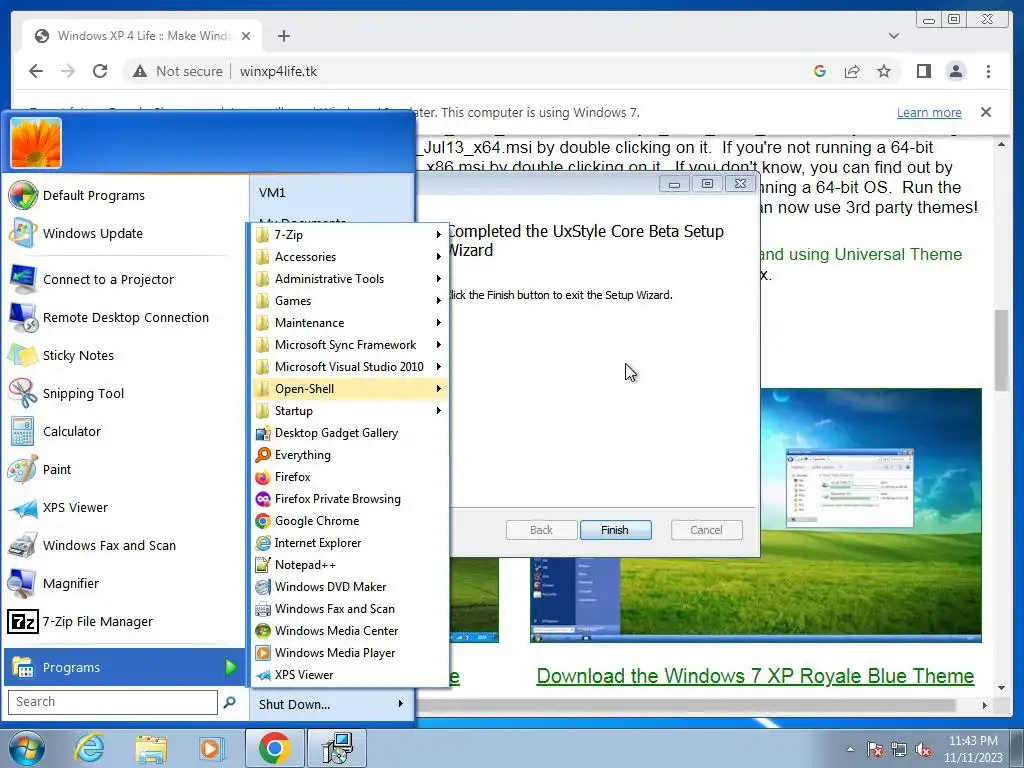Click Chrome back navigation arrow

pyautogui.click(x=36, y=71)
